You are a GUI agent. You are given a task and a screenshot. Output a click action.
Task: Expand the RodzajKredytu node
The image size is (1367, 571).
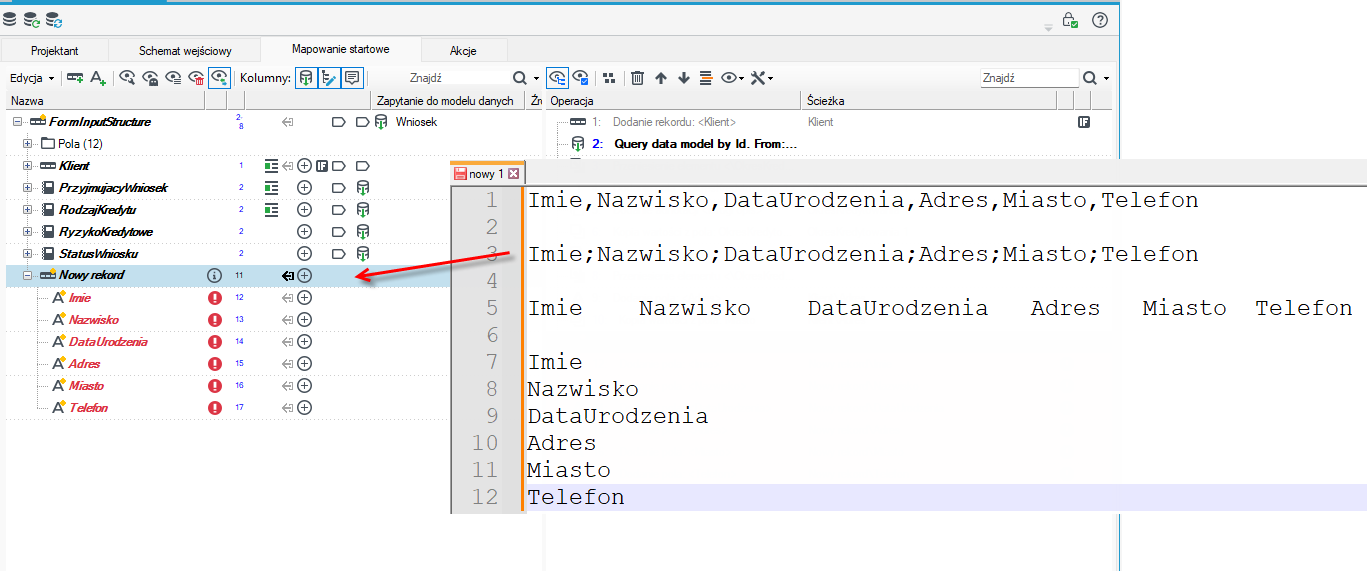[x=28, y=210]
